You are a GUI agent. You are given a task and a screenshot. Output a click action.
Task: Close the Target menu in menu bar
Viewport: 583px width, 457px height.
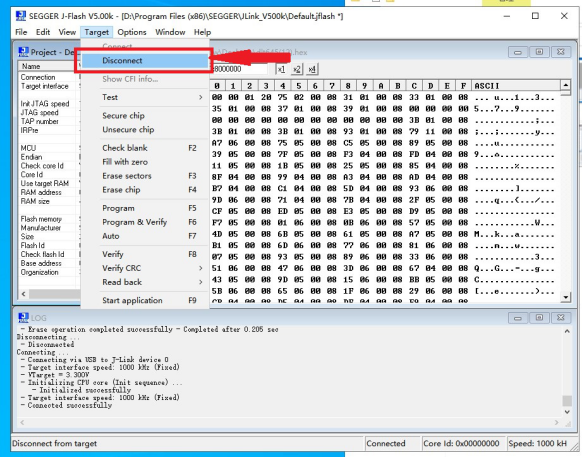(96, 32)
